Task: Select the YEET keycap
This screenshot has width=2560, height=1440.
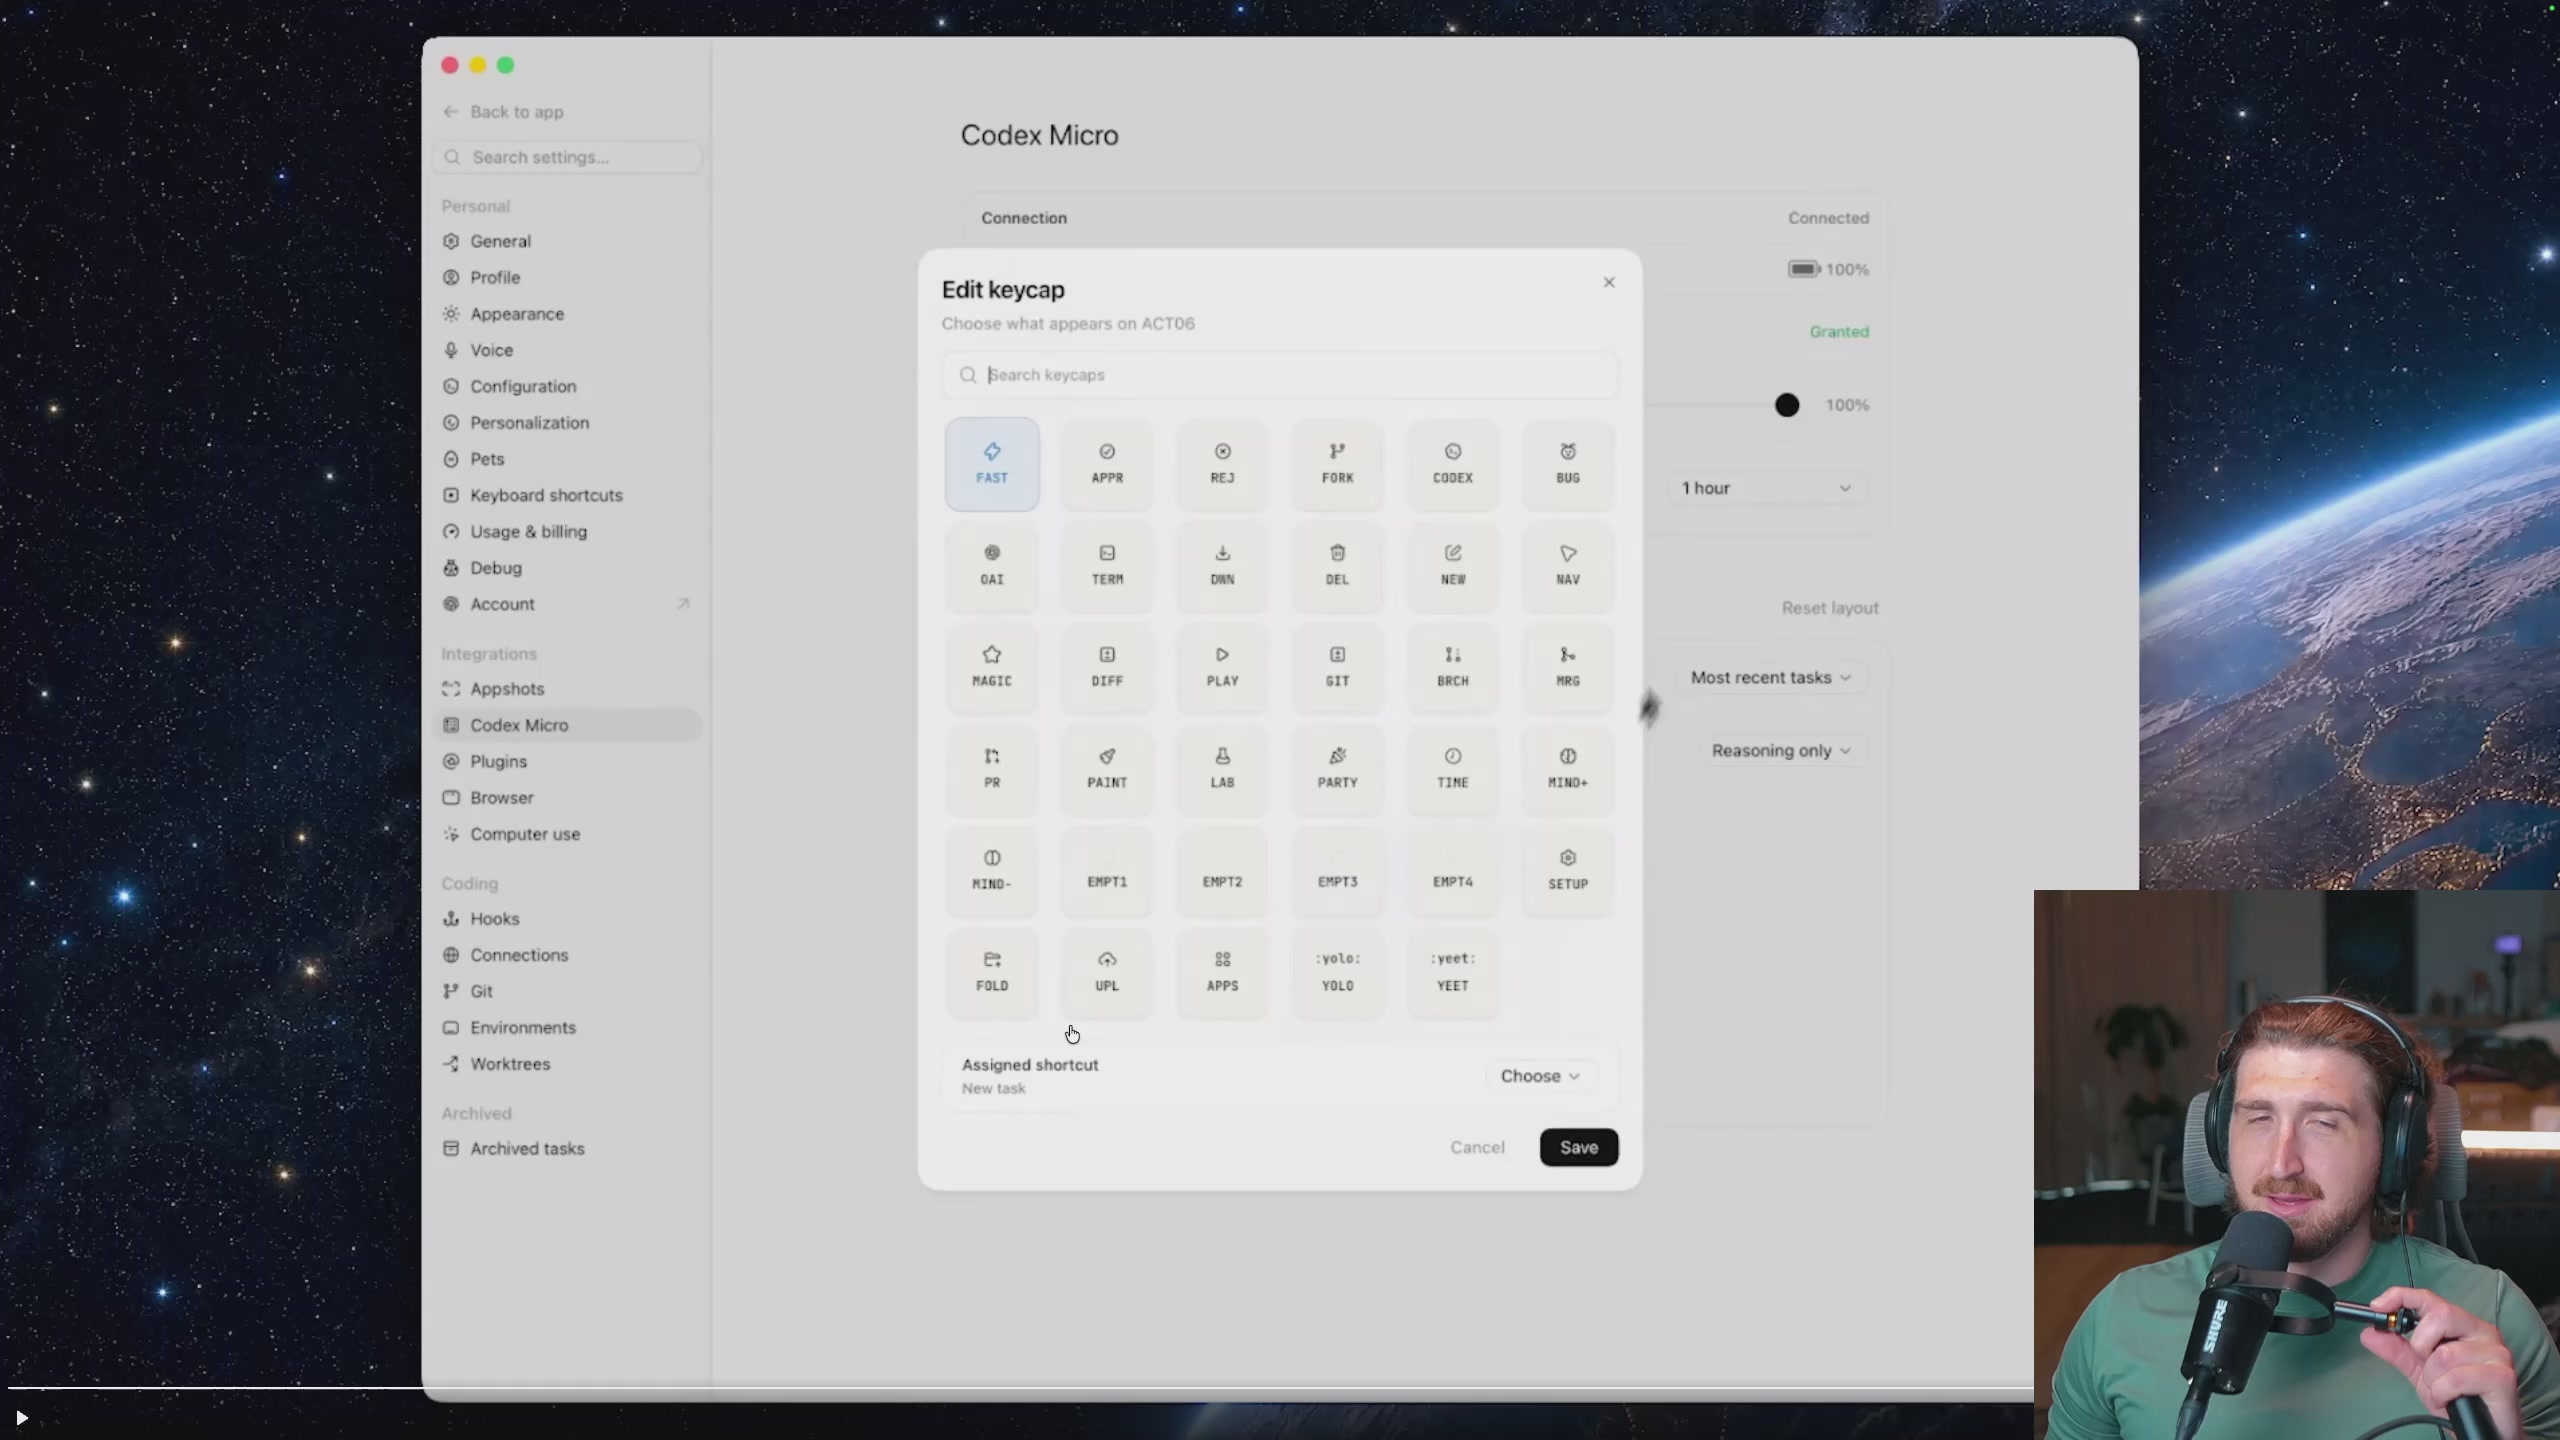Action: pyautogui.click(x=1452, y=972)
